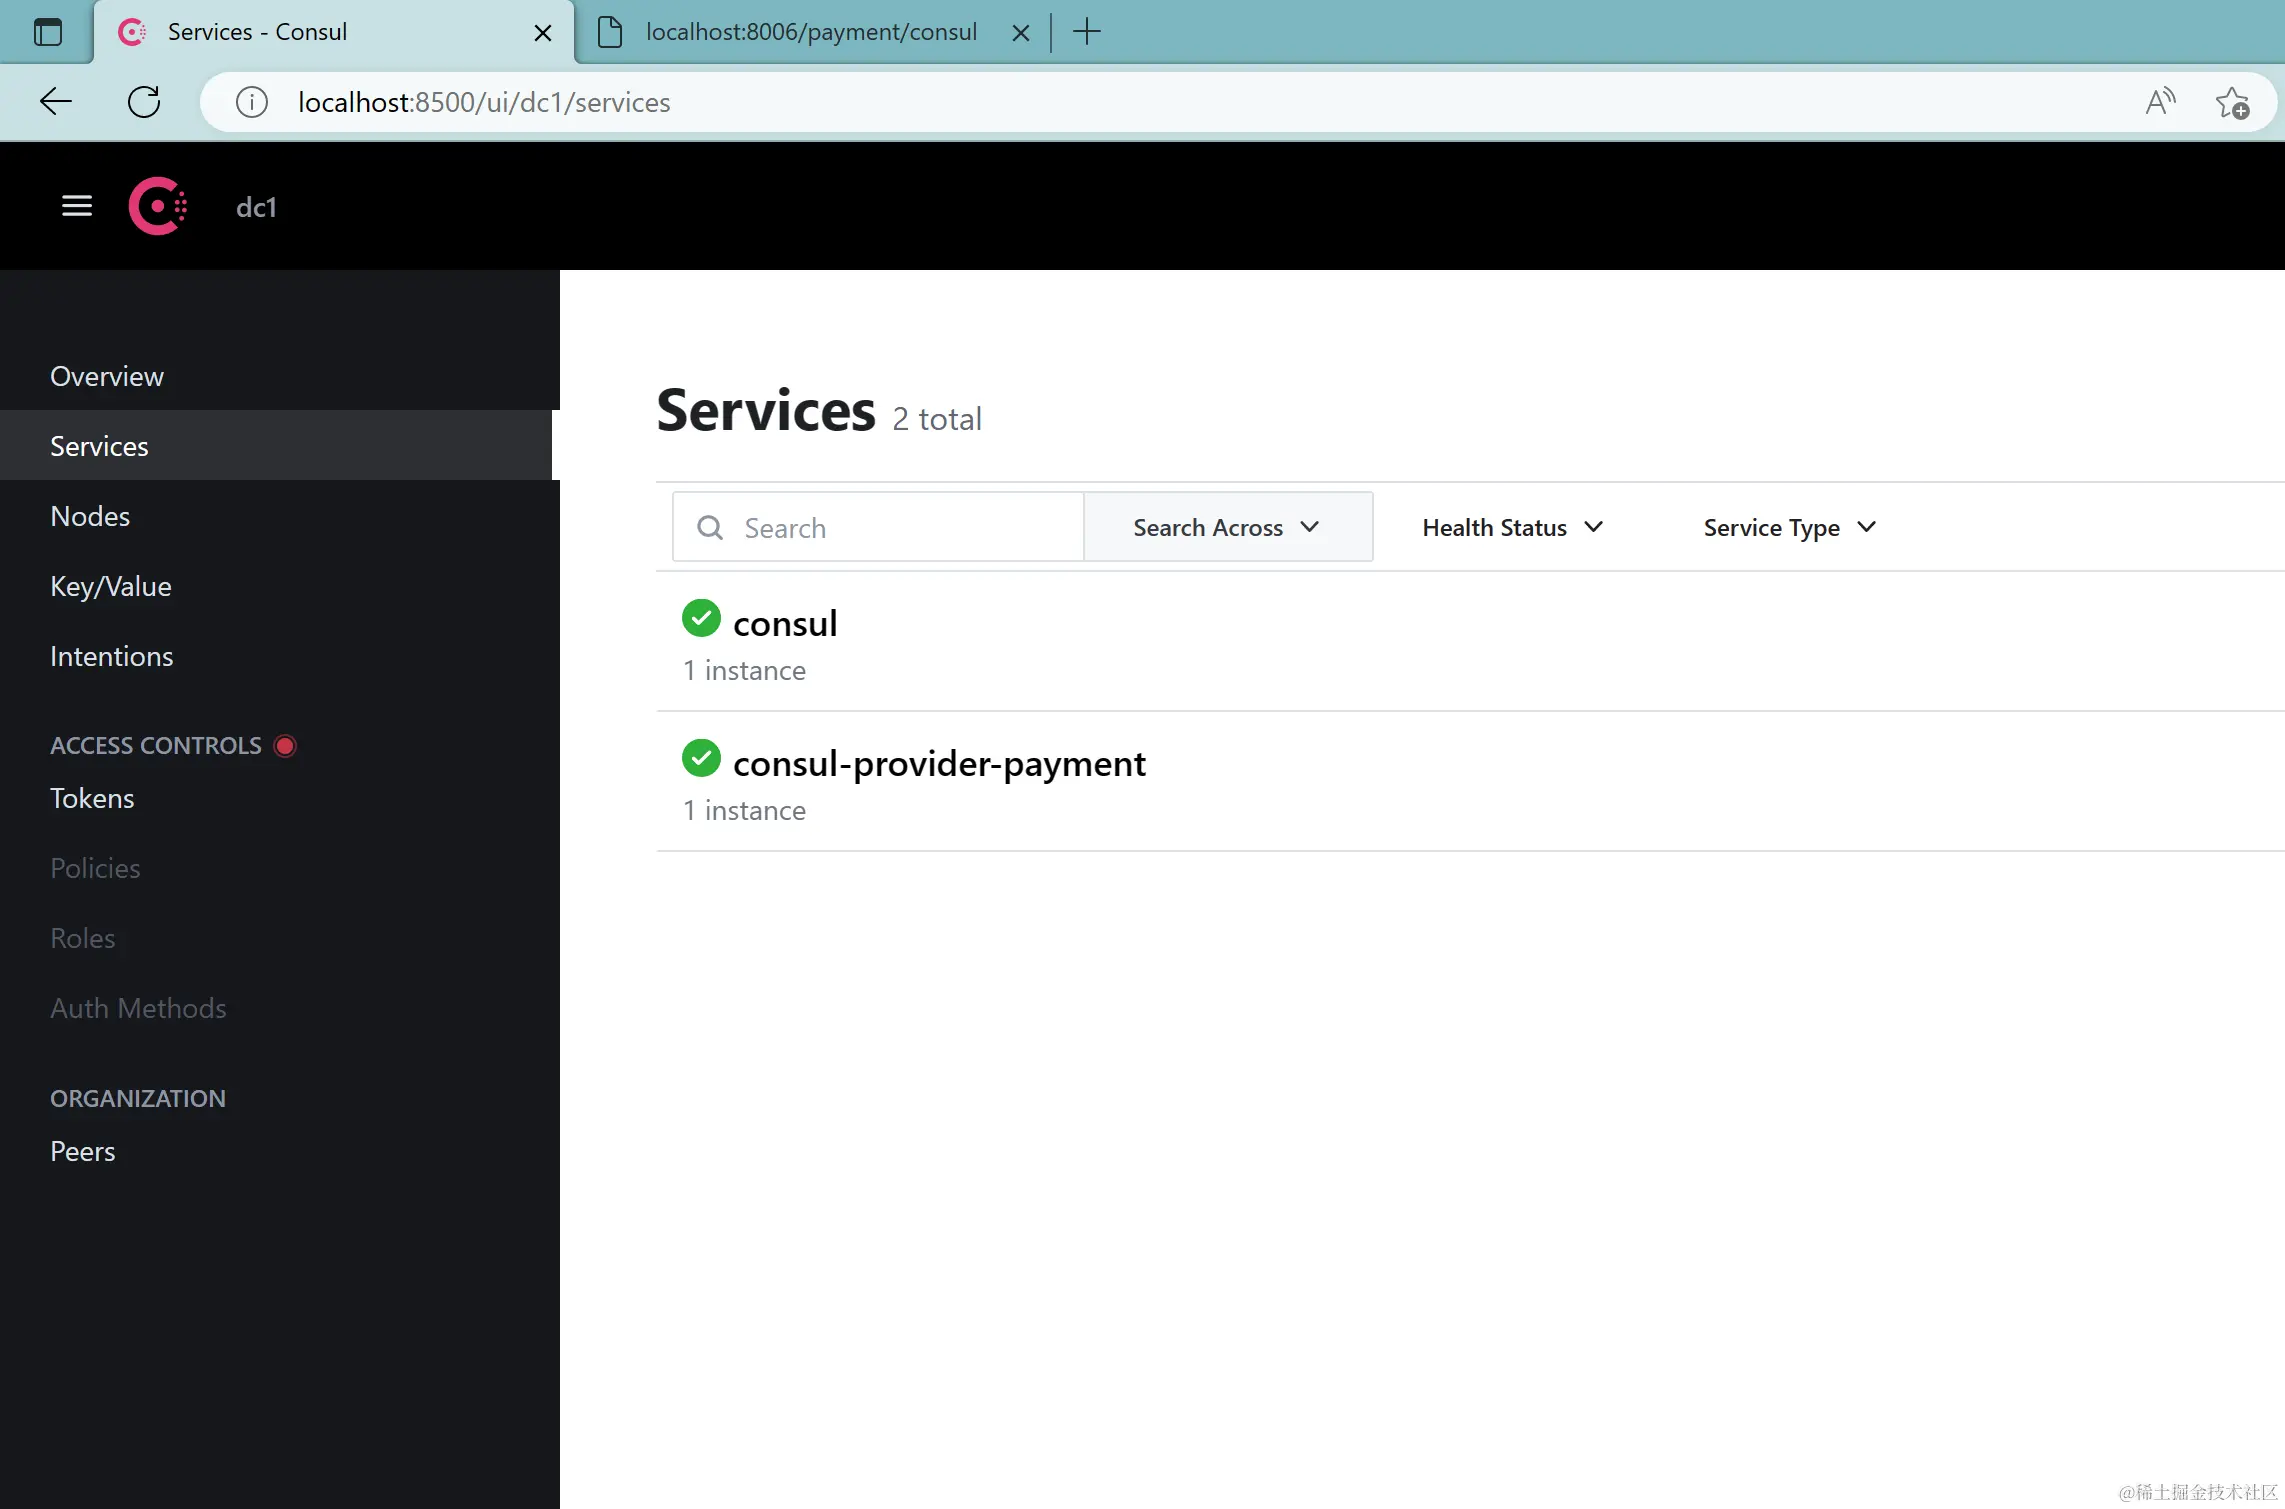Add page to favorites star icon
This screenshot has height=1509, width=2285.
pos(2232,102)
